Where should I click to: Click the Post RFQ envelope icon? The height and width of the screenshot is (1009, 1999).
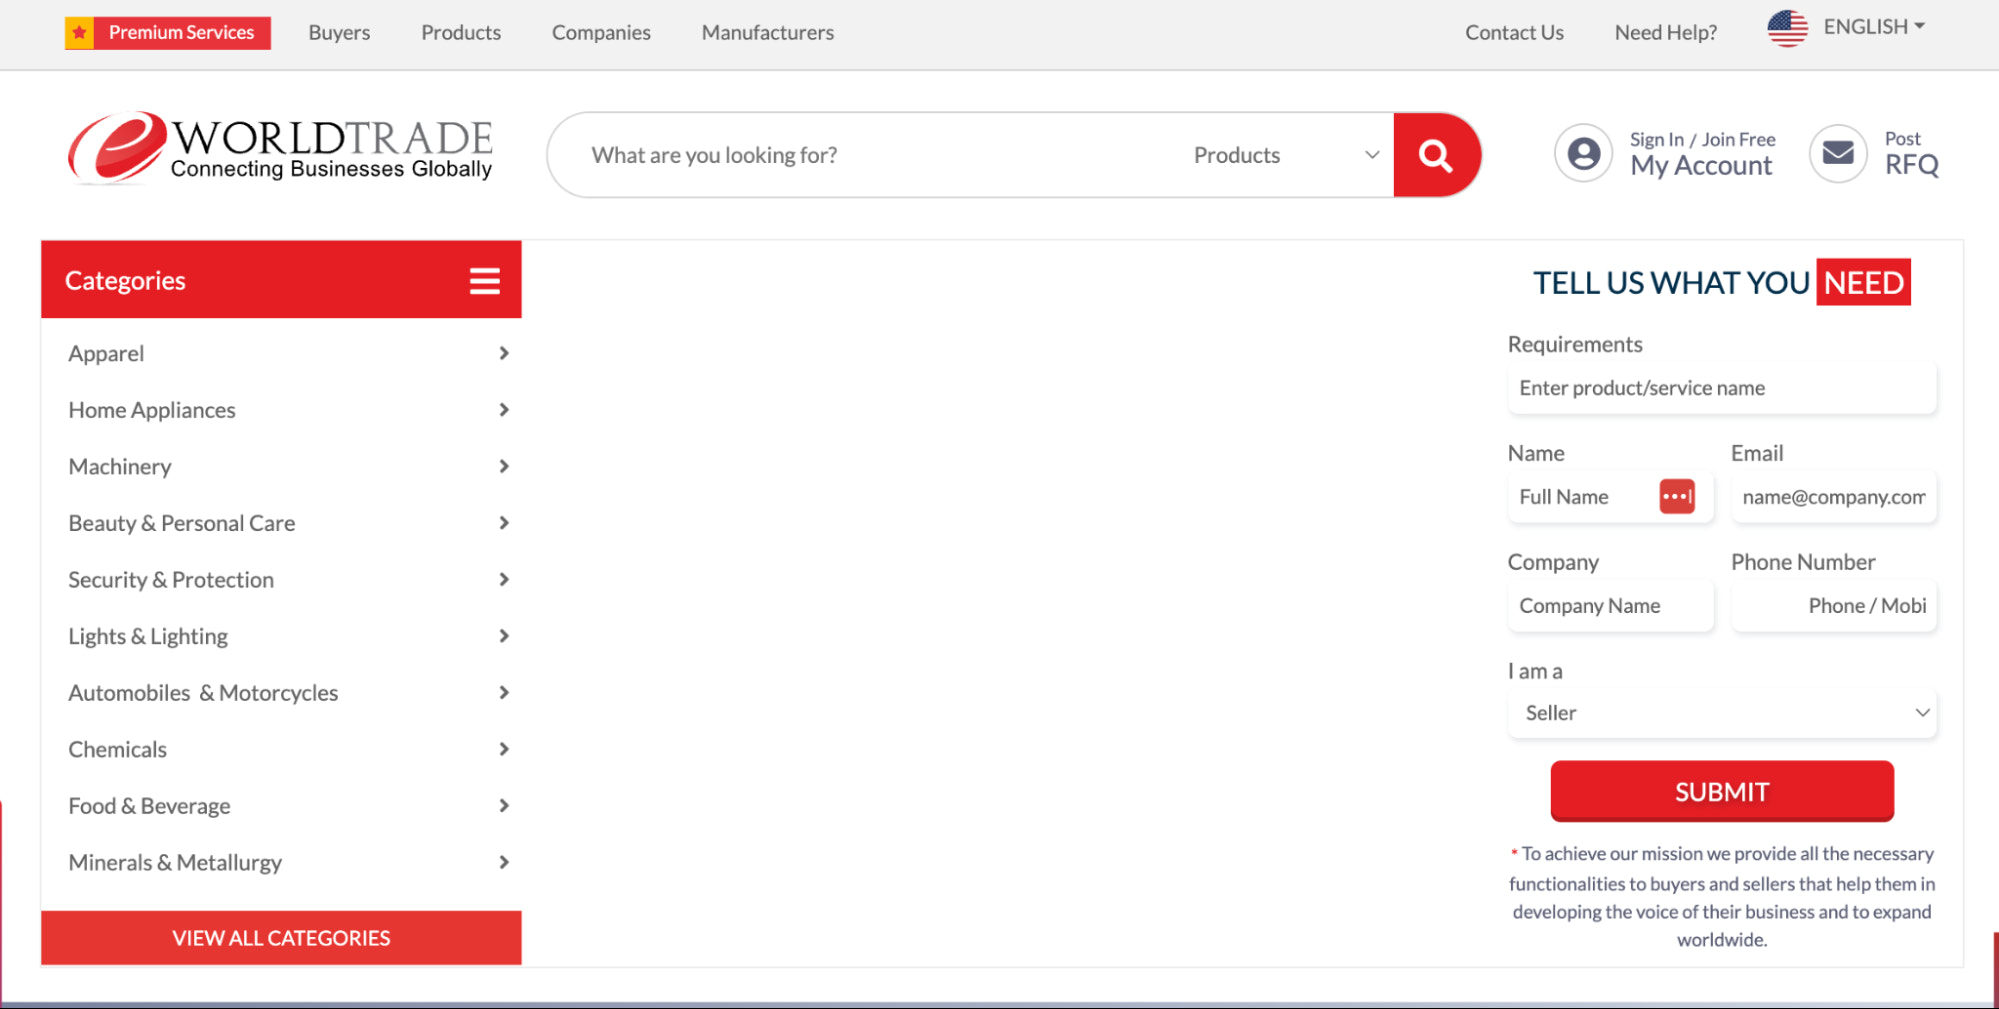point(1837,154)
